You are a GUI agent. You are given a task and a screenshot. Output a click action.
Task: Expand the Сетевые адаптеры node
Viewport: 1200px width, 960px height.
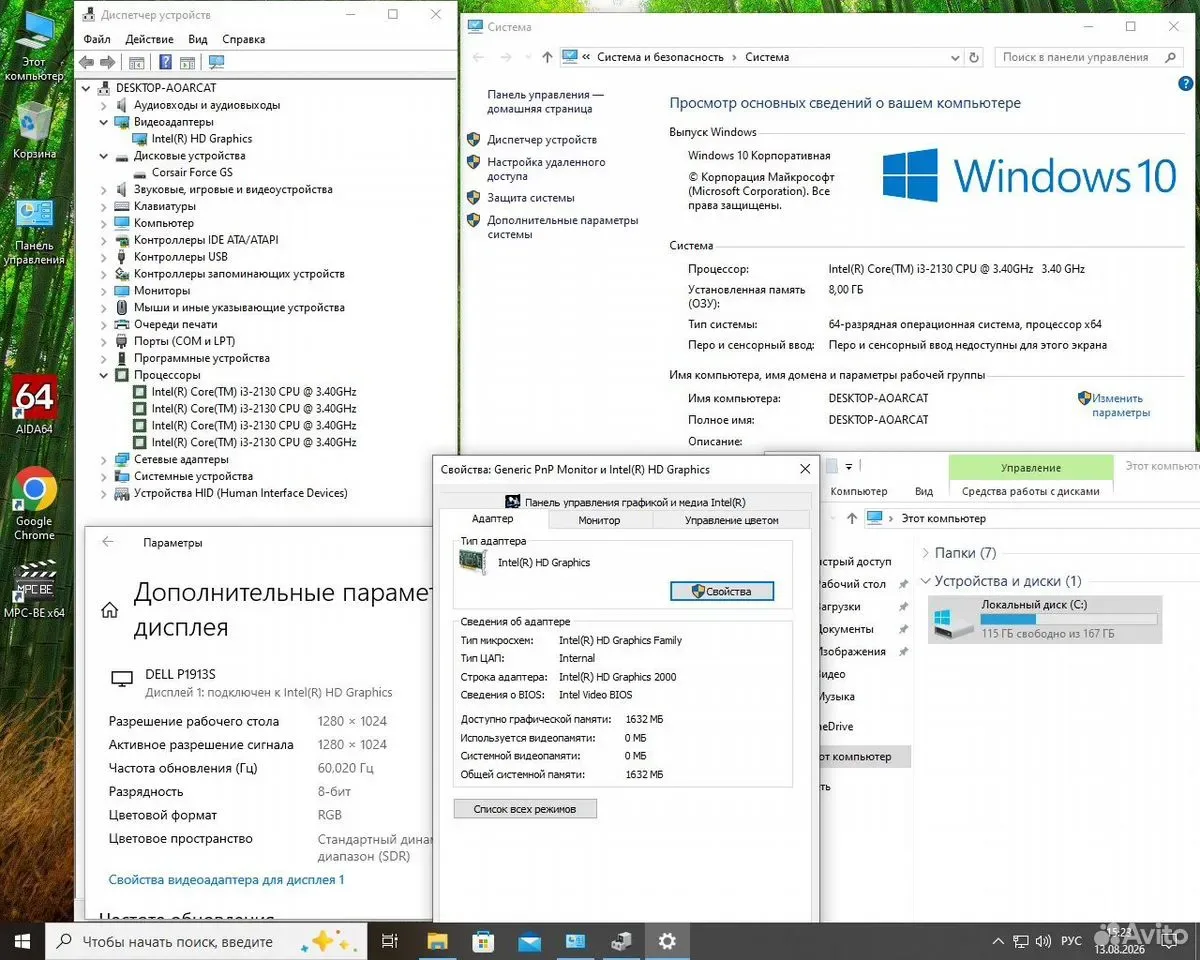tap(103, 459)
